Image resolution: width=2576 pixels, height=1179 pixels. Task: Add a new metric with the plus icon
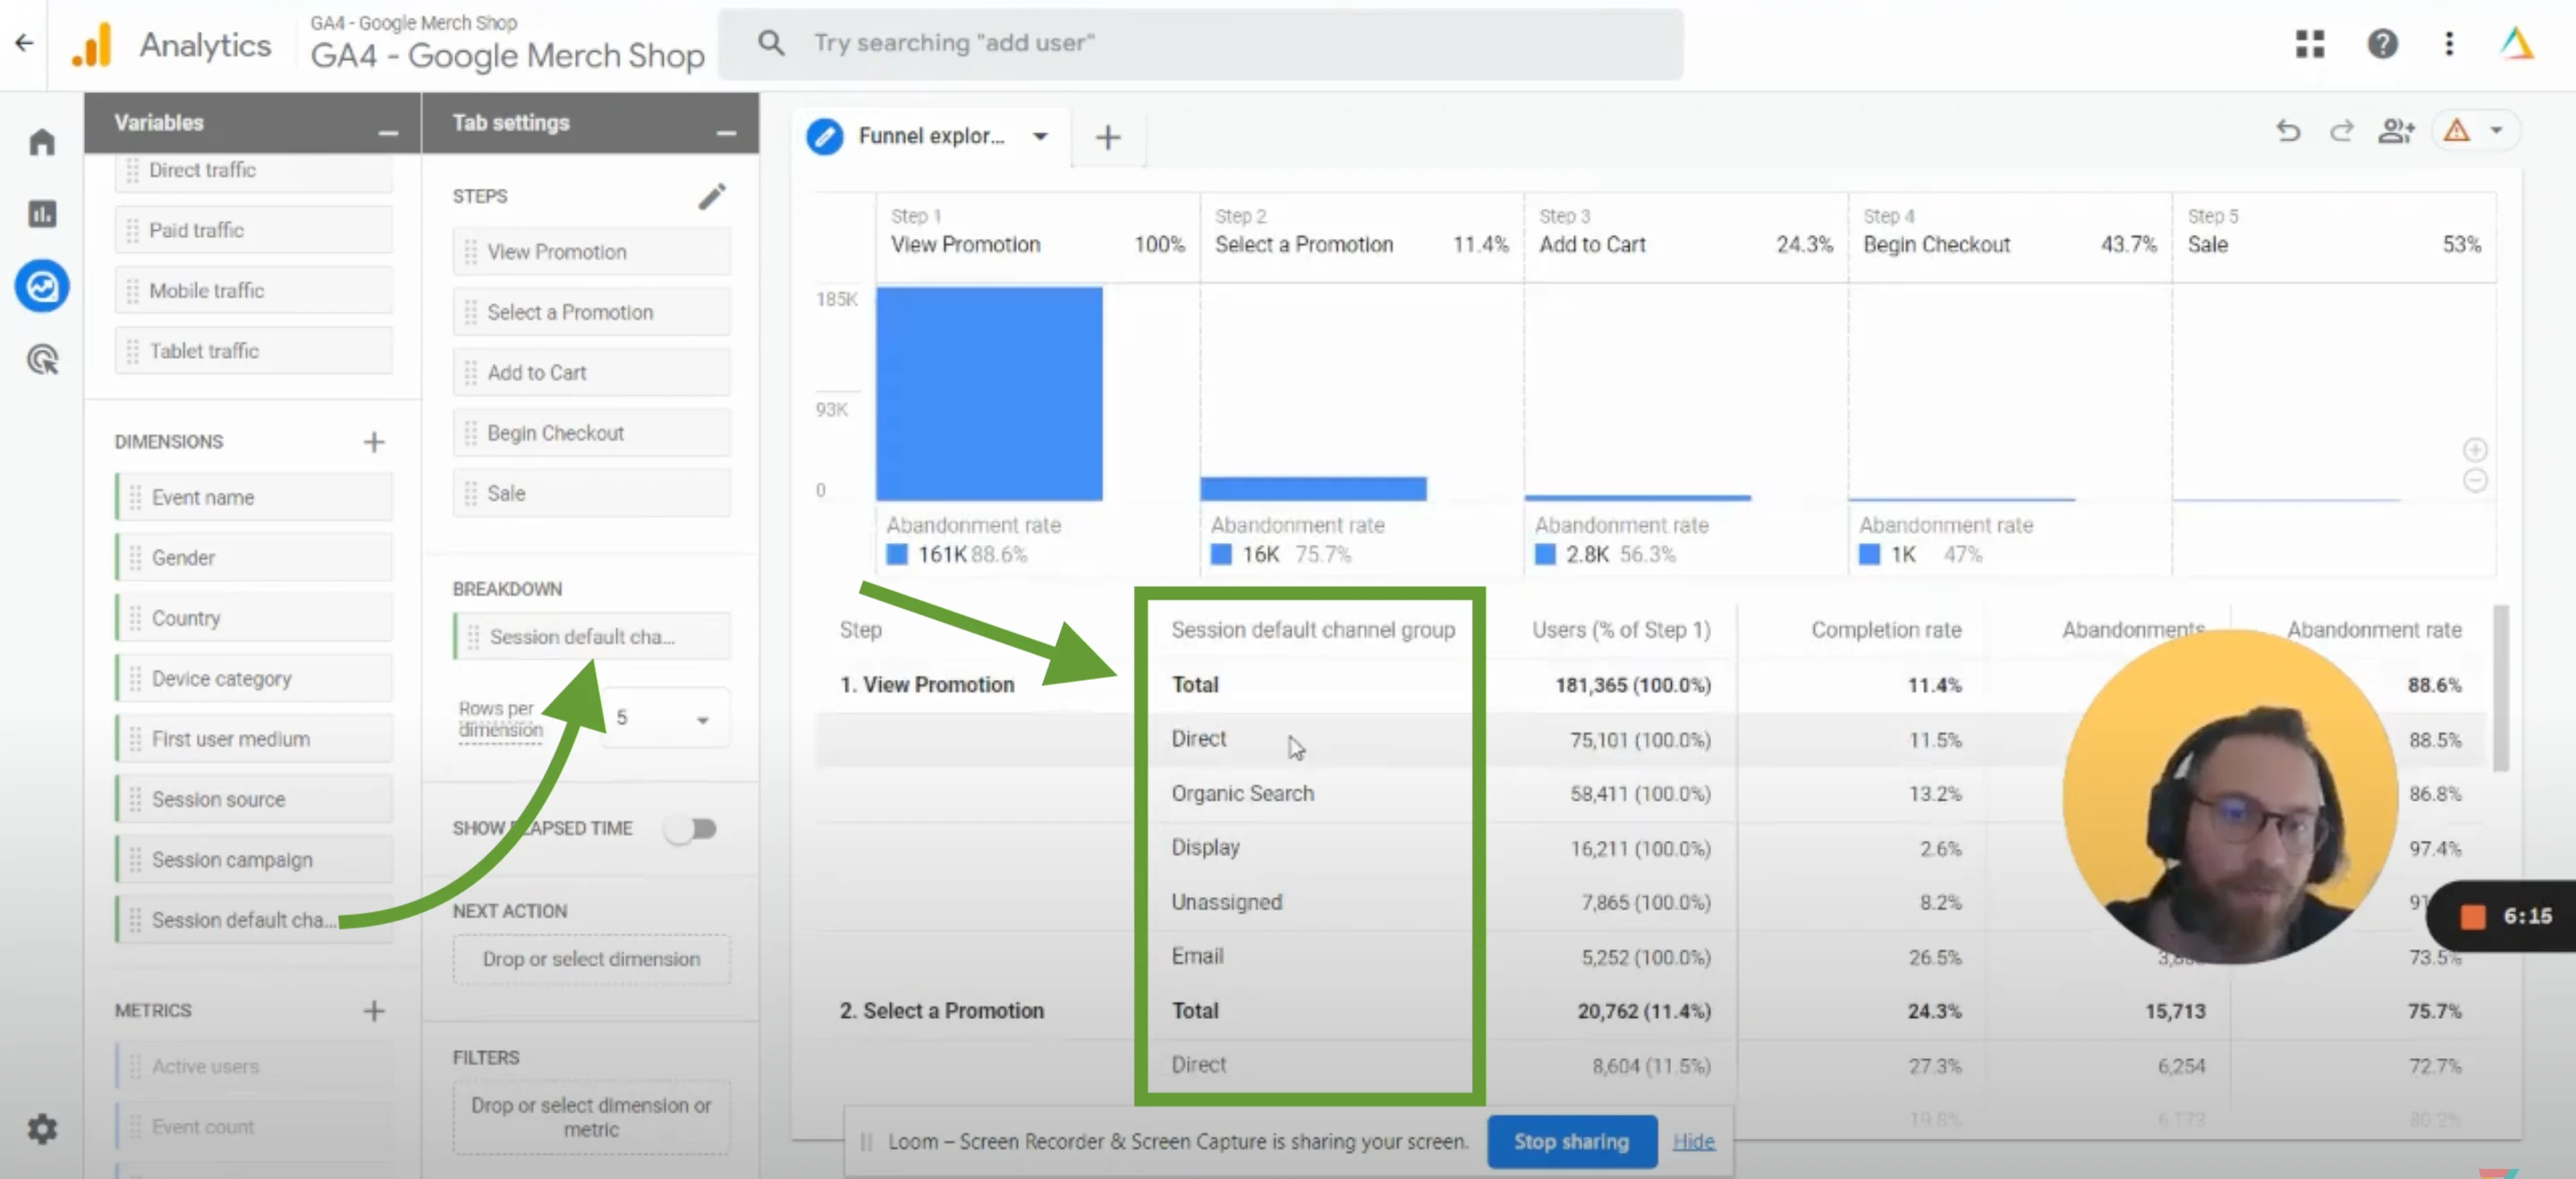coord(374,1011)
